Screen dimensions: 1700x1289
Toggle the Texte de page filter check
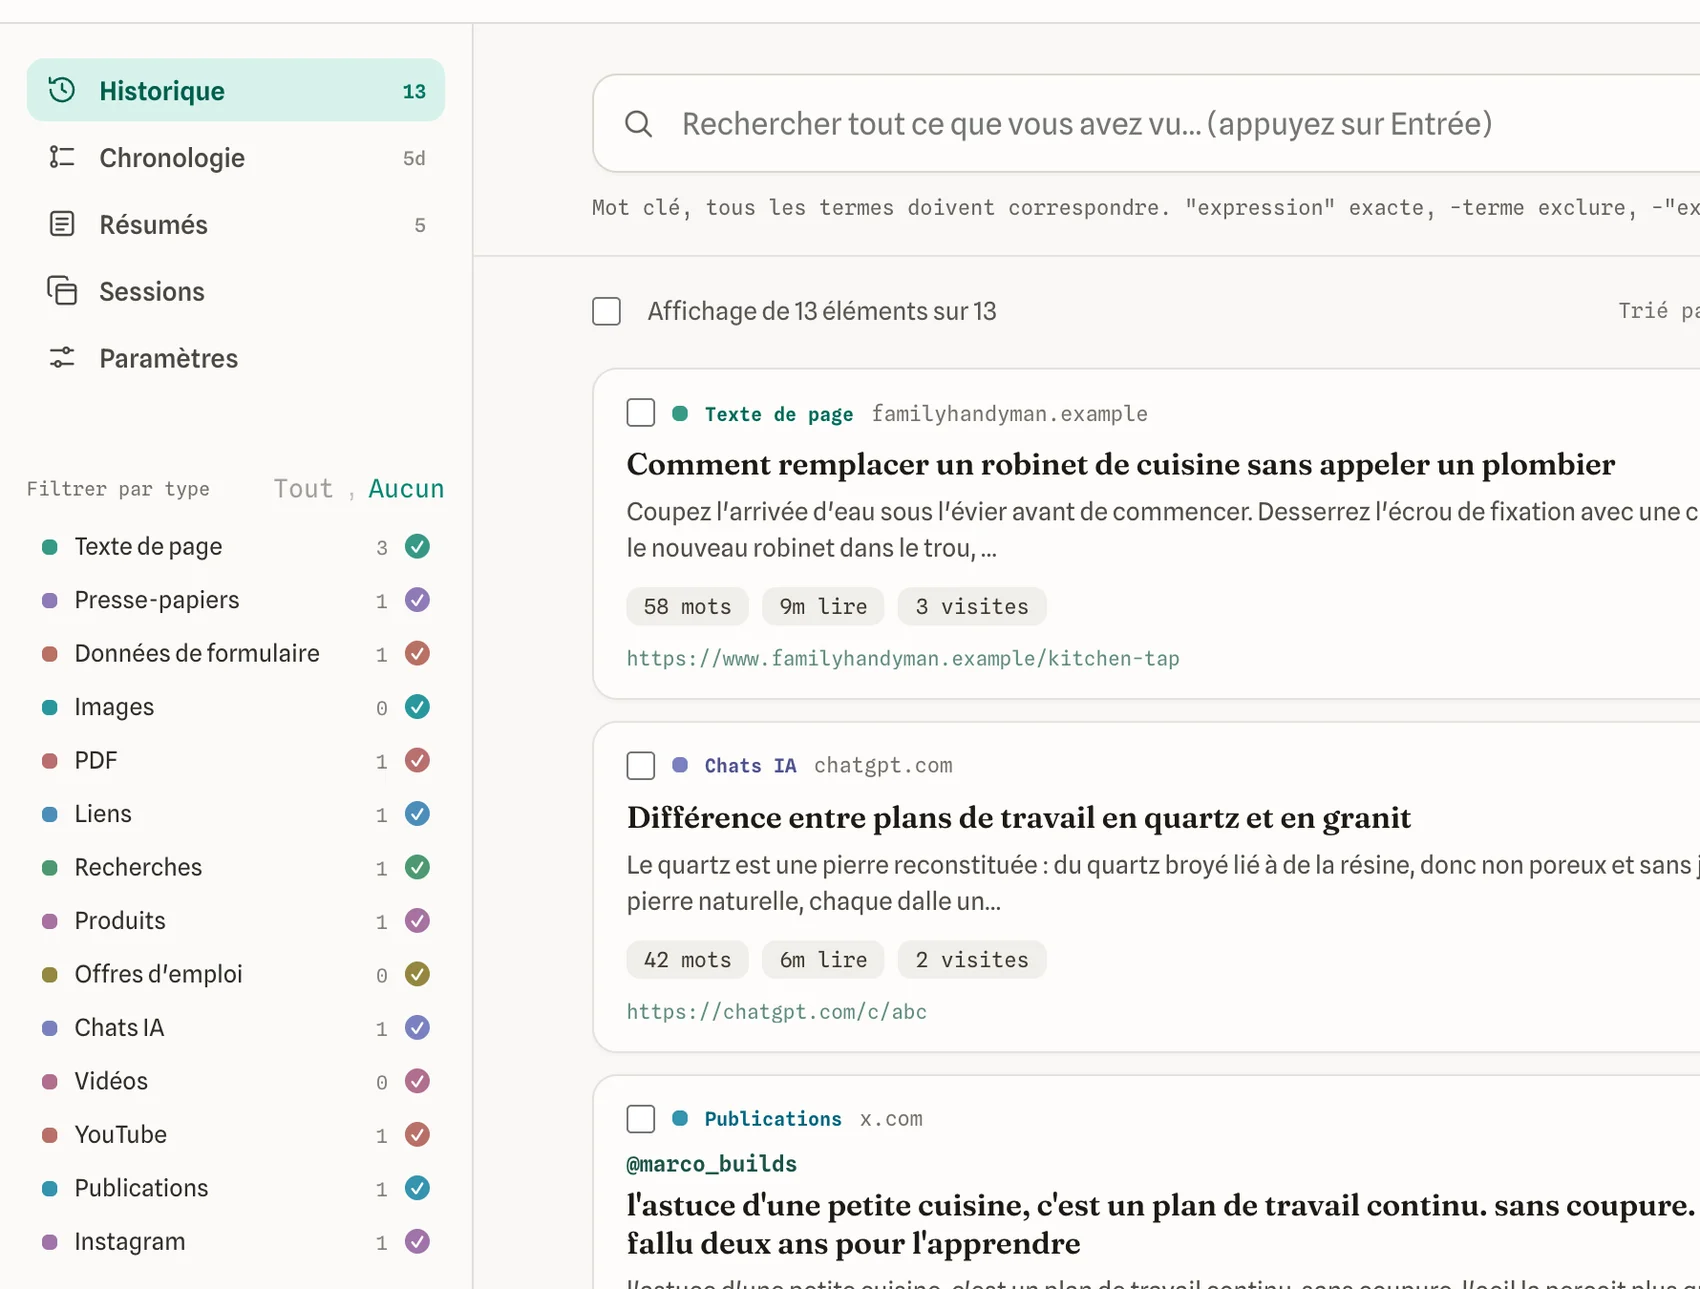417,546
